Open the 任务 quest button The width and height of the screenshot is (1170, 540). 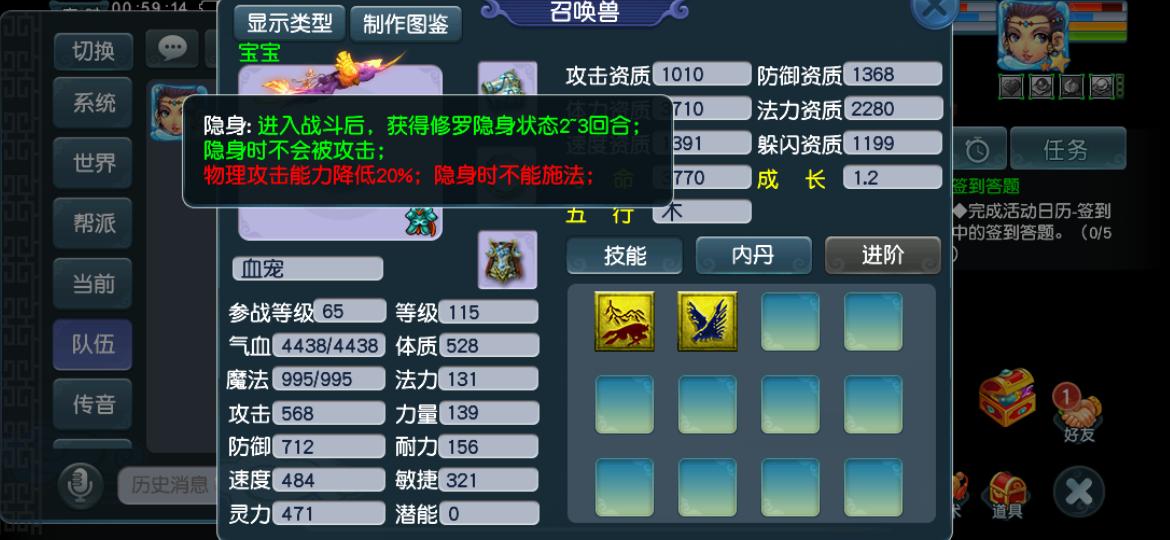[1067, 150]
